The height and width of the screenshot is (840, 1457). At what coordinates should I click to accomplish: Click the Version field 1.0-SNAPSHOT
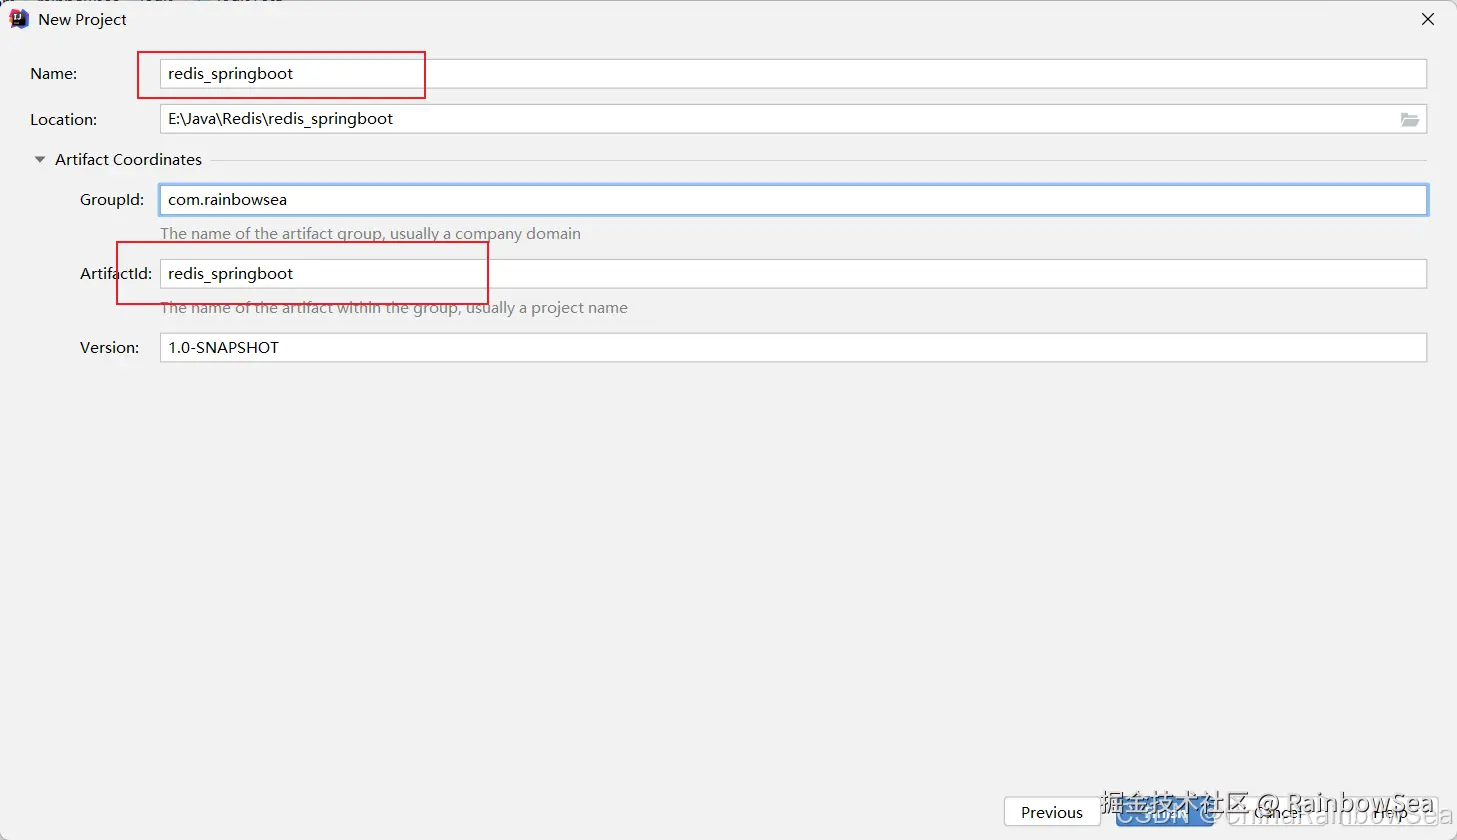793,348
